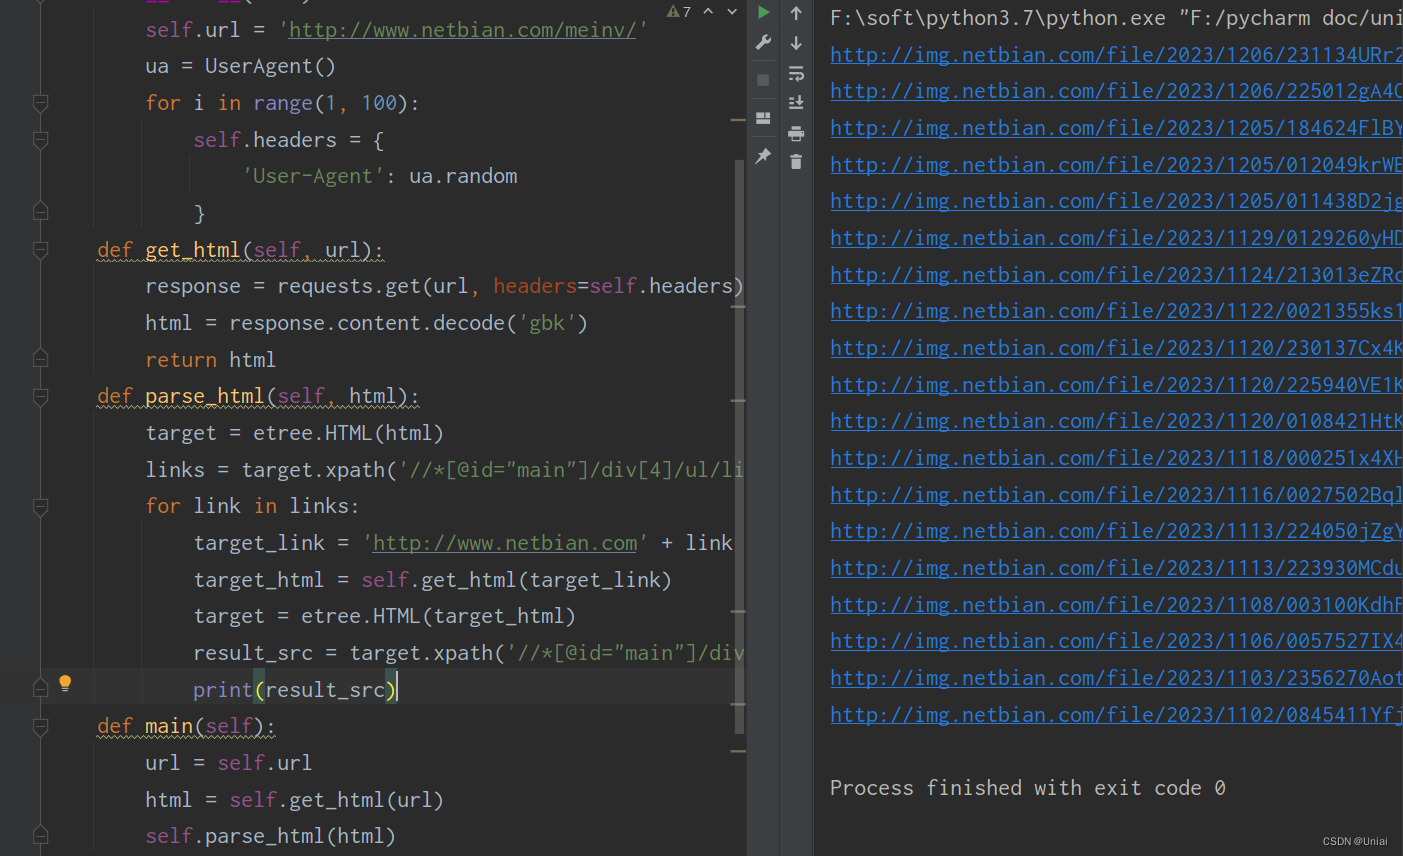Click 'Process finished with exit code 0' text
This screenshot has height=856, width=1403.
point(1028,788)
